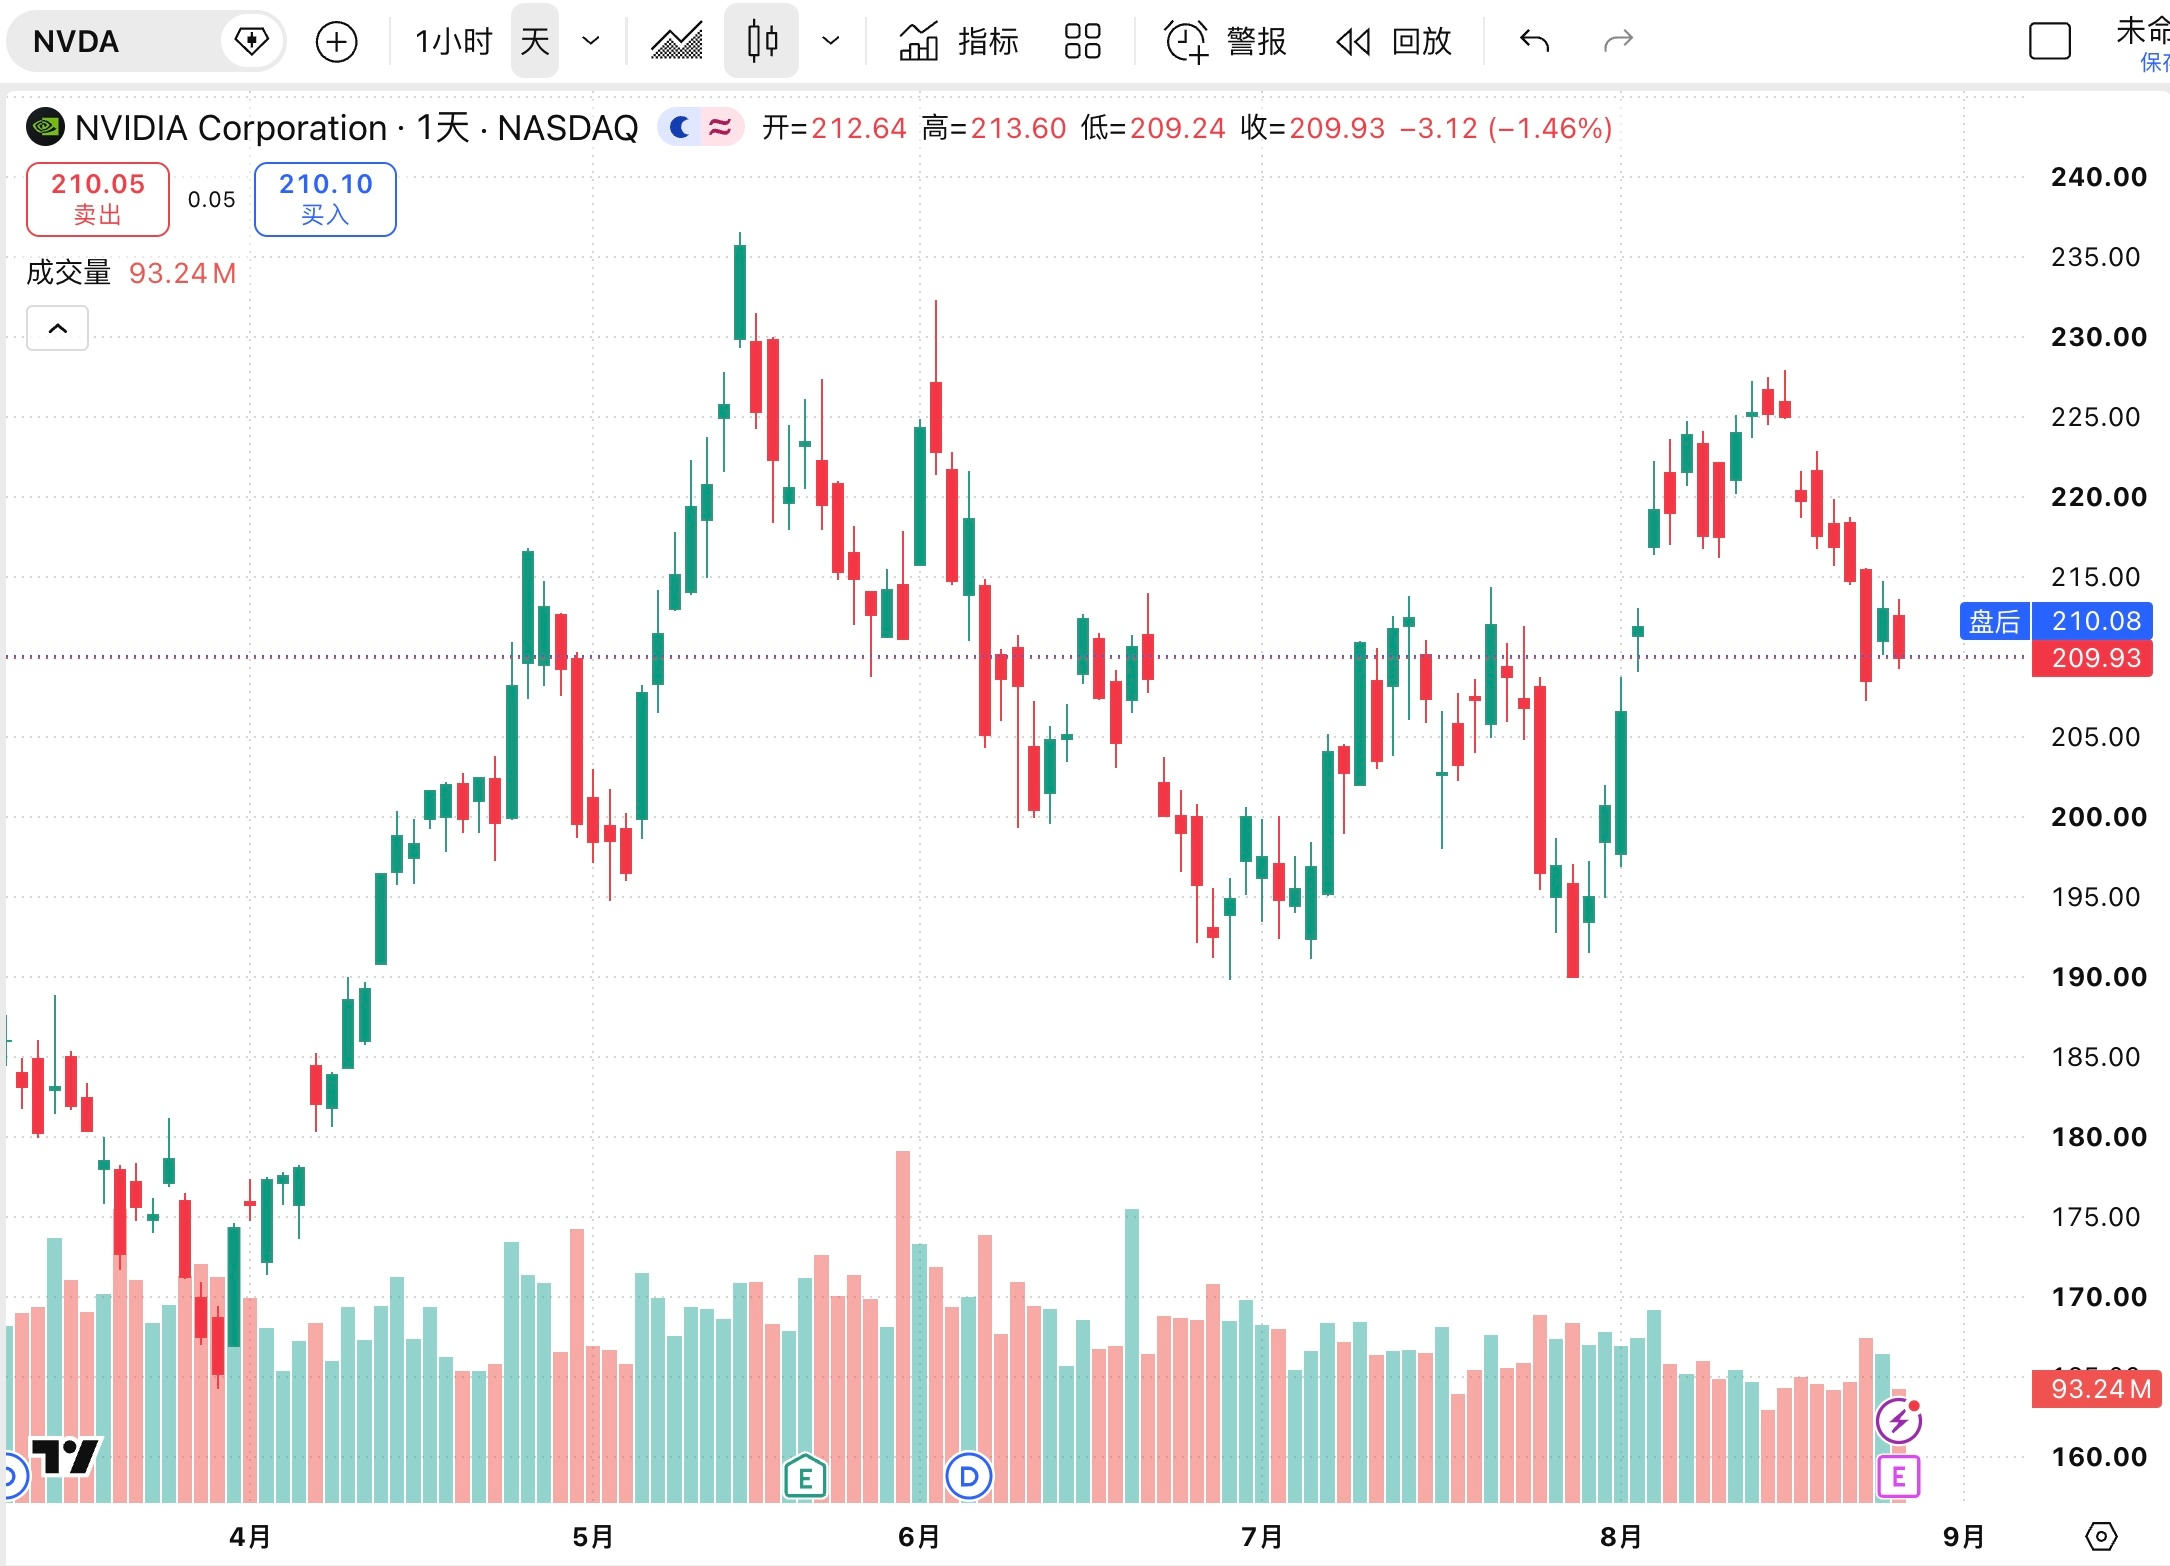The image size is (2170, 1566).
Task: Undo the last chart action
Action: tap(1534, 42)
